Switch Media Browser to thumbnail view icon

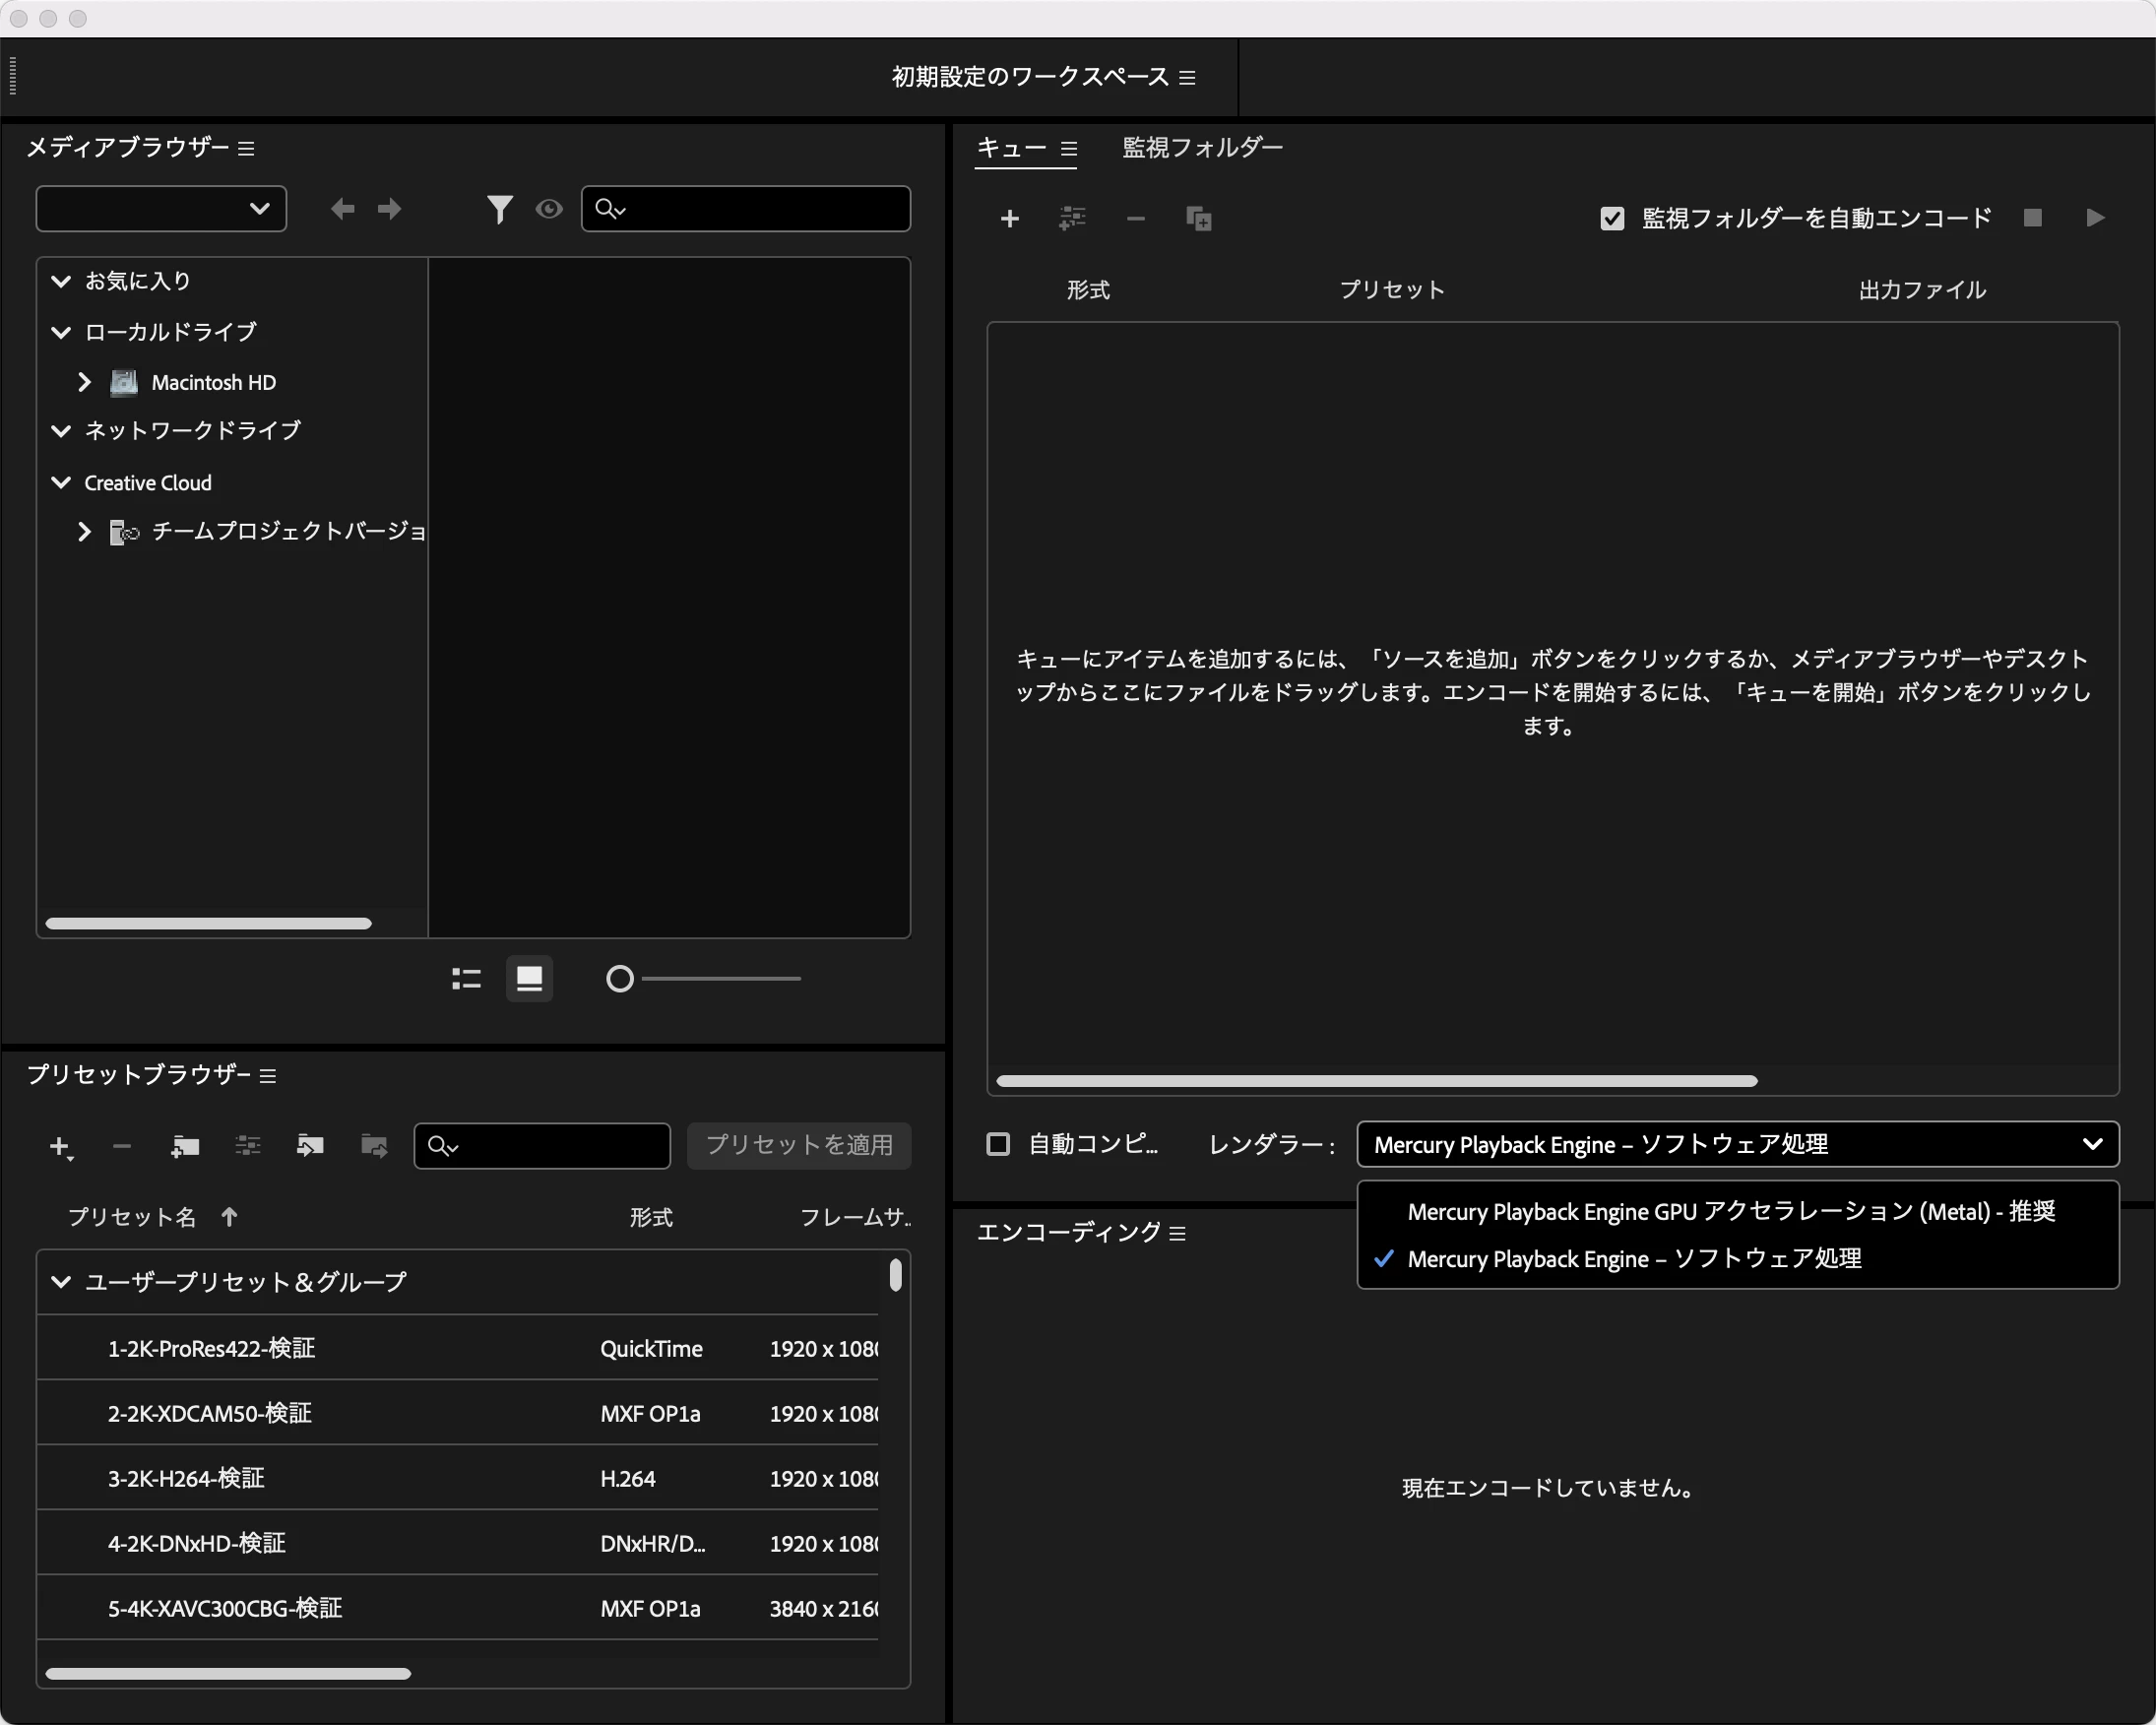click(x=529, y=979)
